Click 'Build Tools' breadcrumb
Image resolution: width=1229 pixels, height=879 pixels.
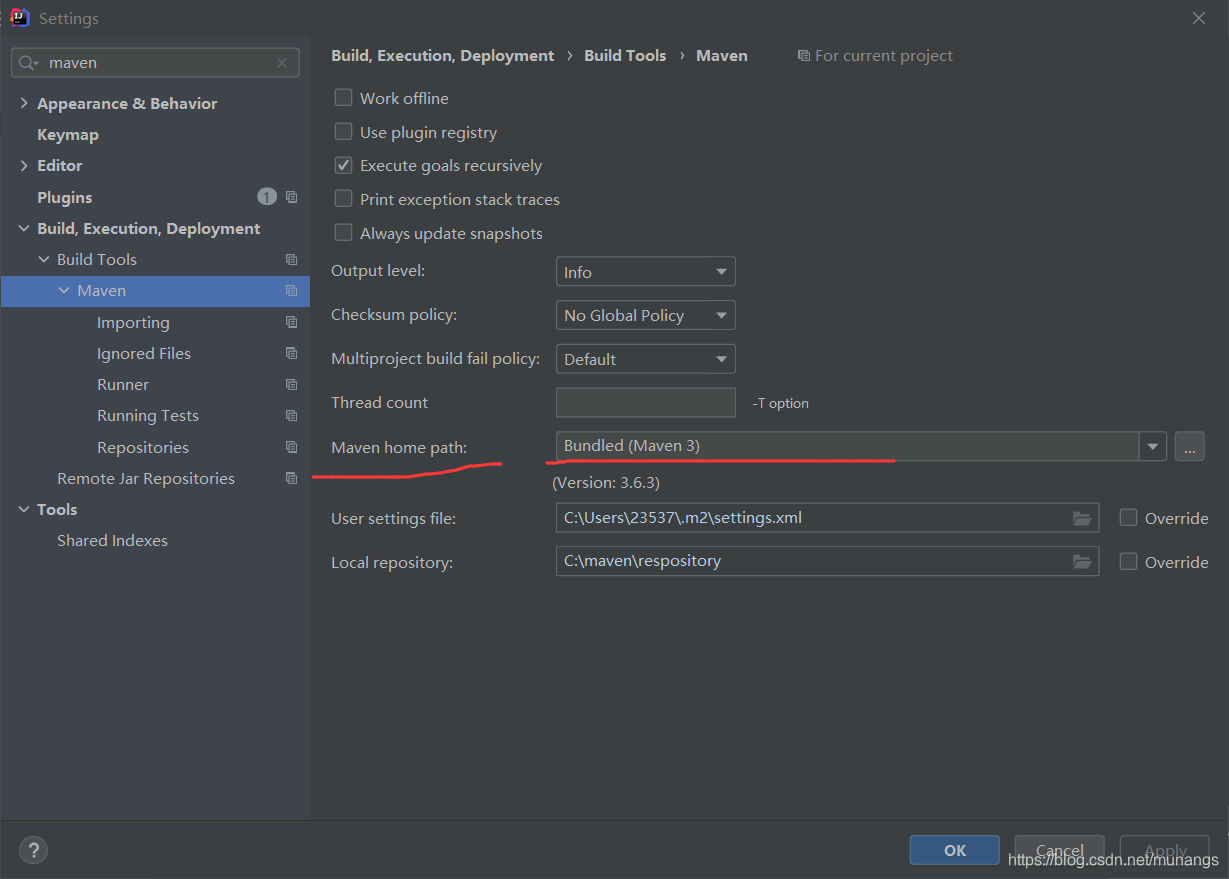coord(625,56)
